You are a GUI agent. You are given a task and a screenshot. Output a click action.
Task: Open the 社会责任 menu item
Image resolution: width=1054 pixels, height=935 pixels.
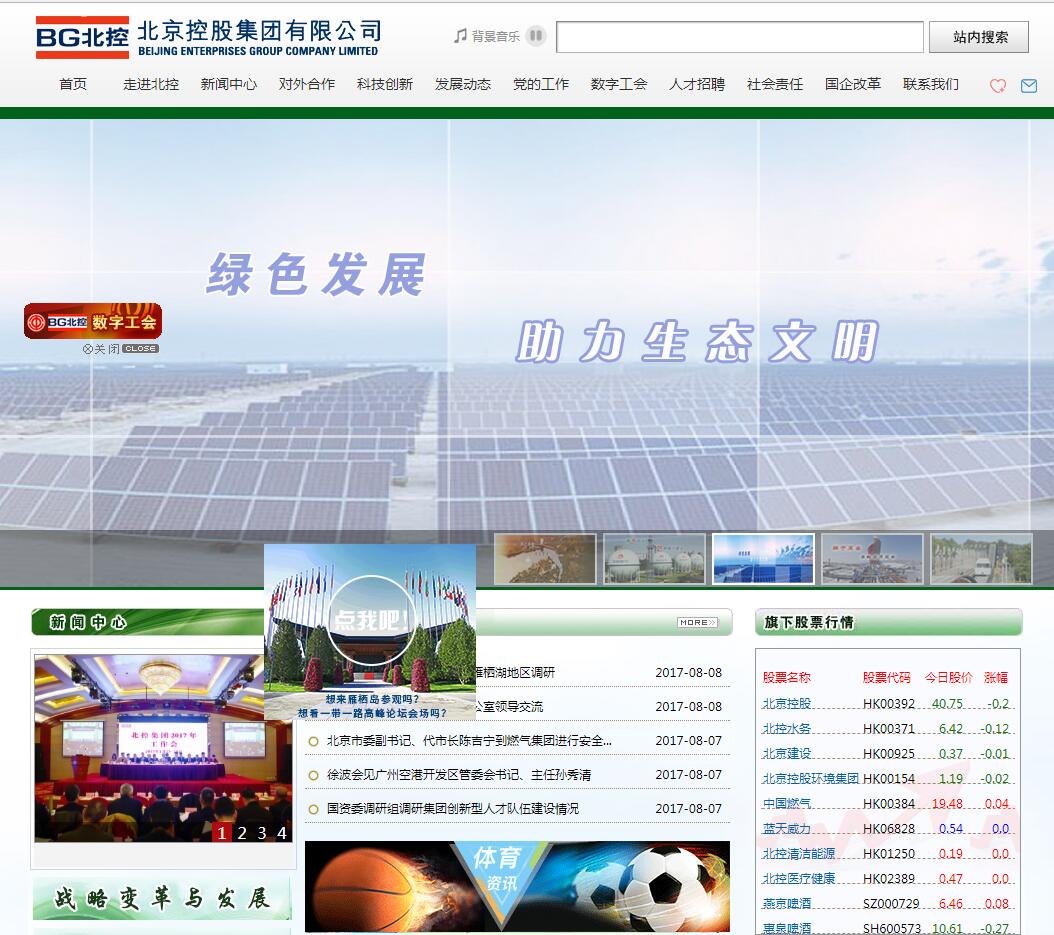[x=774, y=84]
